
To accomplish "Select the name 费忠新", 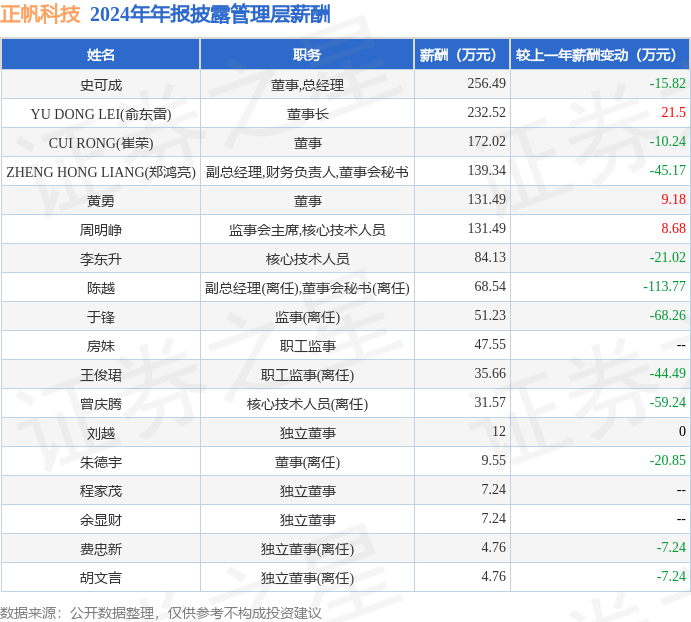I will [x=101, y=549].
